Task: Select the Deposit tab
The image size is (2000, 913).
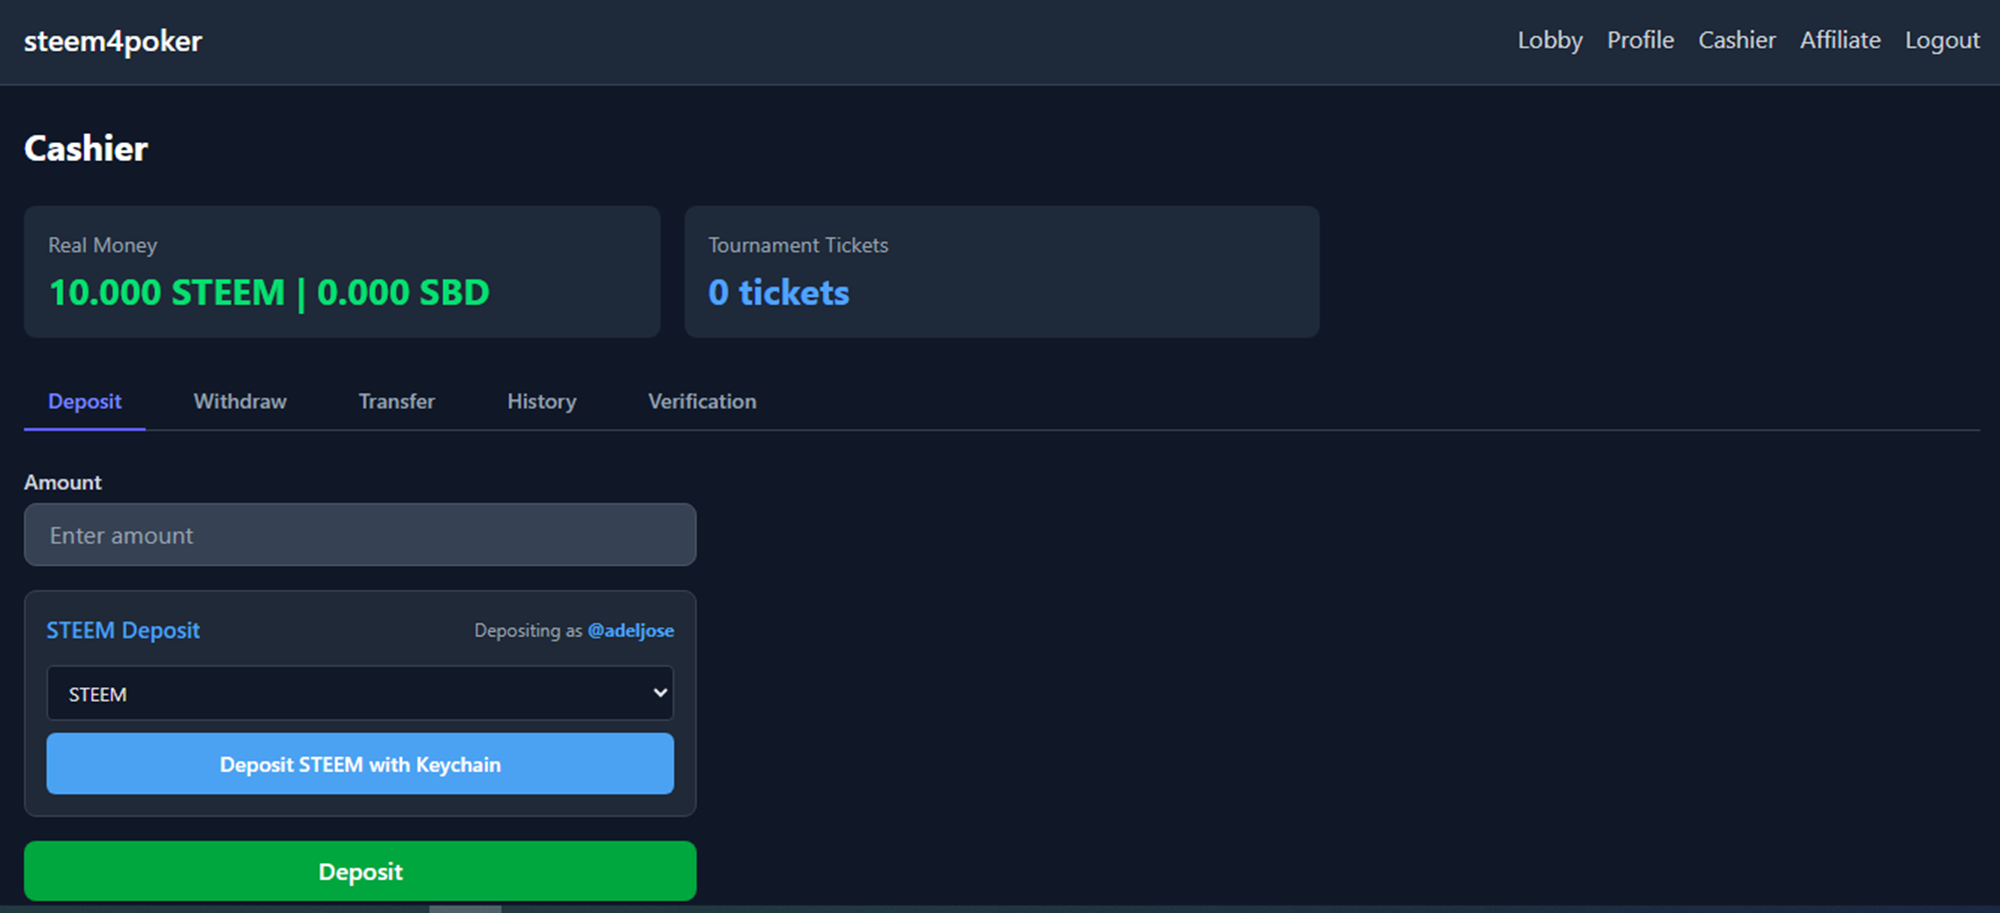Action: click(85, 401)
